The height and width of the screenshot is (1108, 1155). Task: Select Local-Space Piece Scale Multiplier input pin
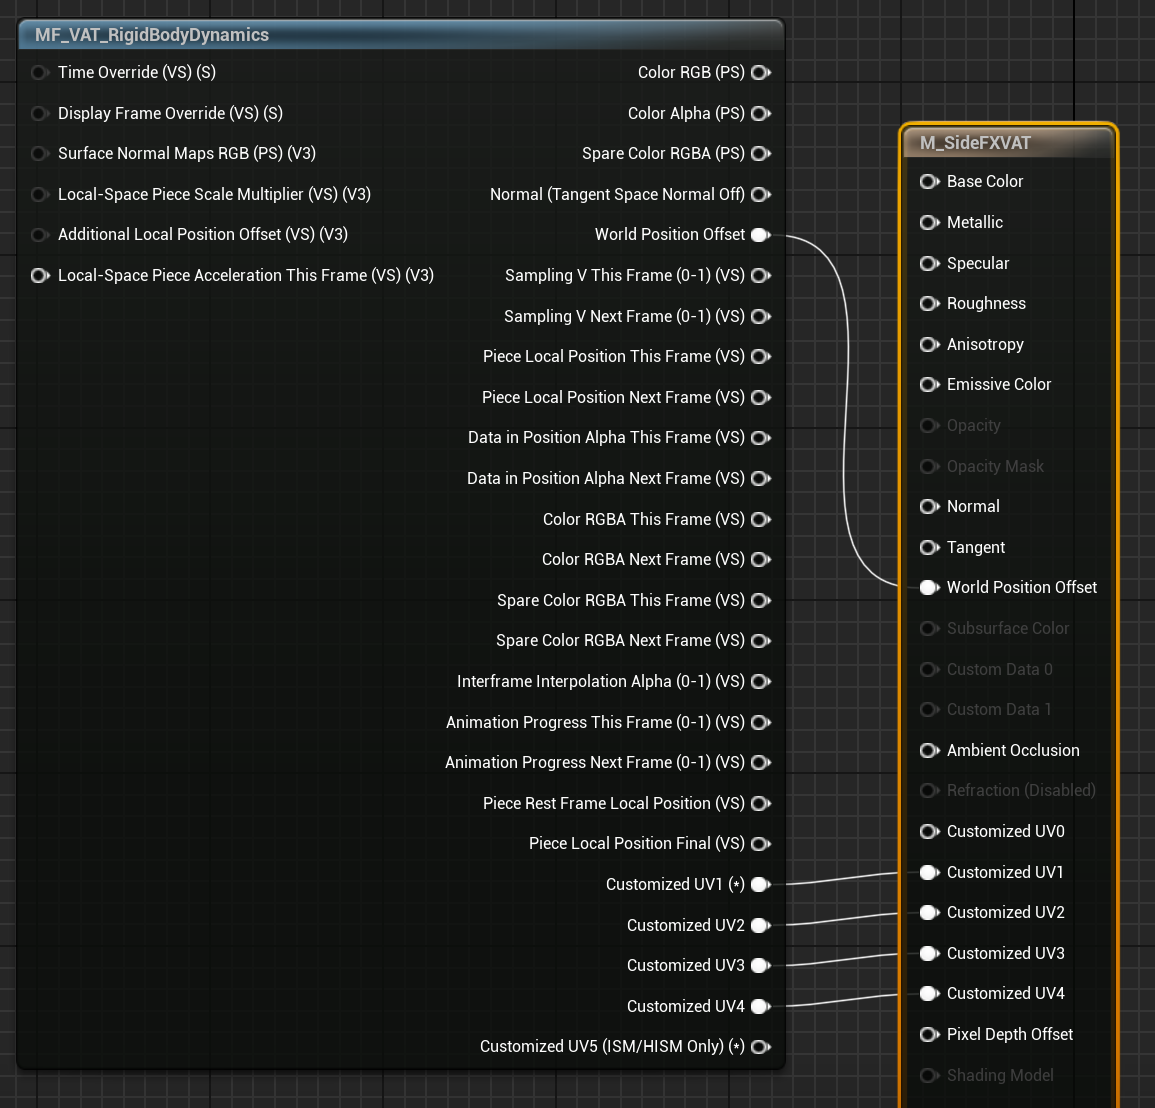(x=40, y=194)
